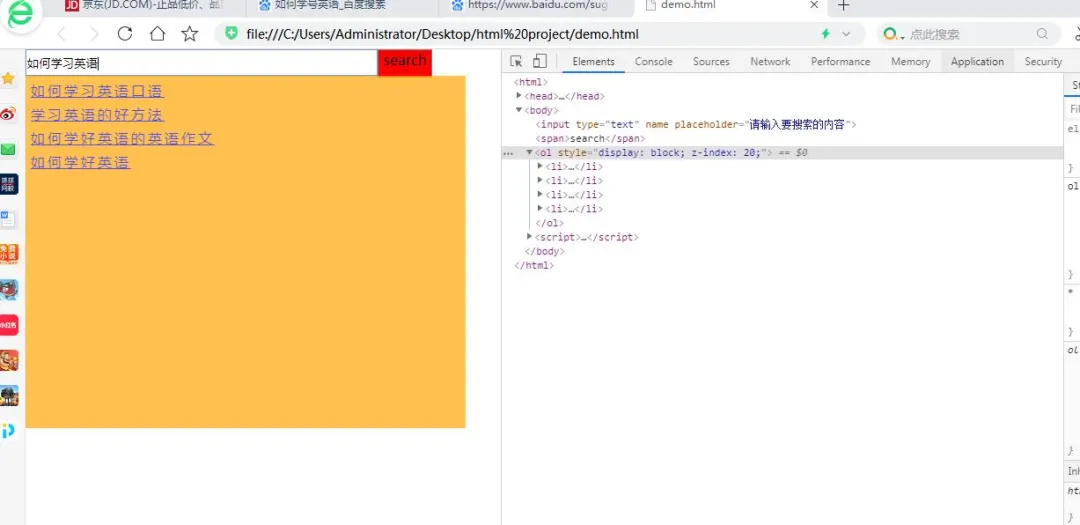
Task: Click the ellipsis beside the ol line
Action: [x=509, y=153]
